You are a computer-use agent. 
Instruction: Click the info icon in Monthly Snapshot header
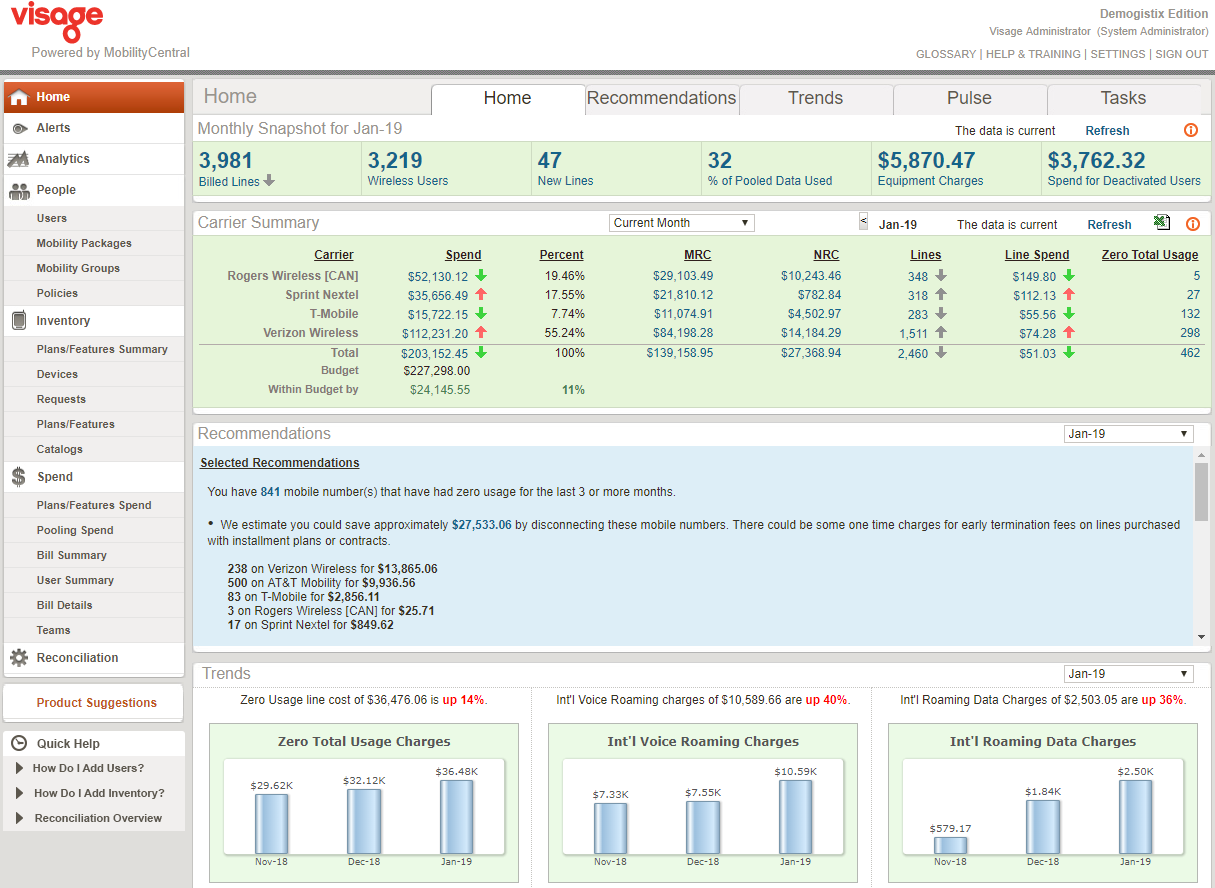[x=1191, y=131]
